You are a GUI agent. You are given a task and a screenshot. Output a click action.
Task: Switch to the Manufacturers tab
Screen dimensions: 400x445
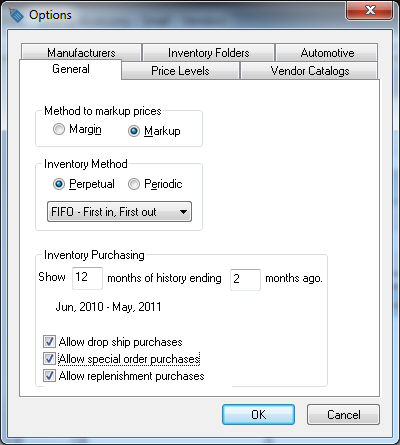coord(81,53)
